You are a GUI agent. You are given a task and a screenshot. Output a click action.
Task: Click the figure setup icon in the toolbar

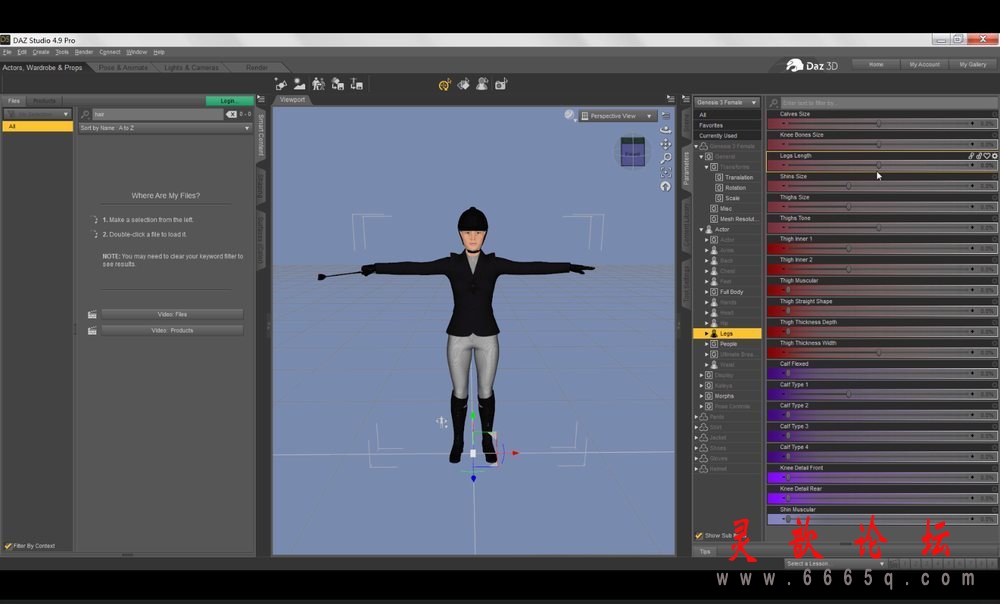click(318, 84)
